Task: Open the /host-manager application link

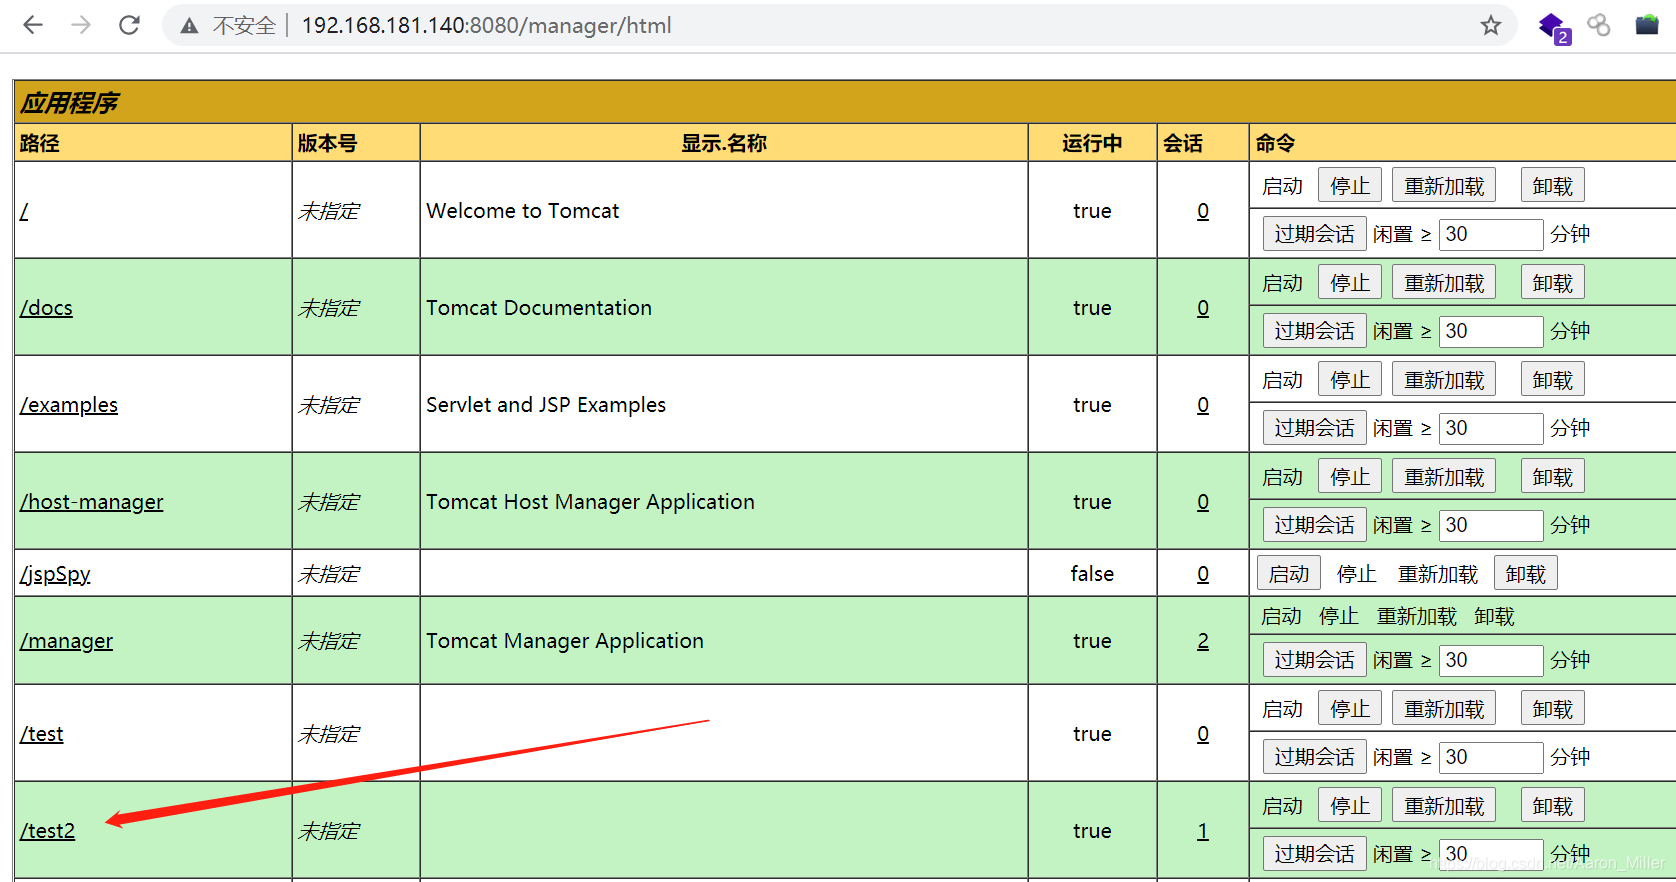Action: click(x=92, y=502)
